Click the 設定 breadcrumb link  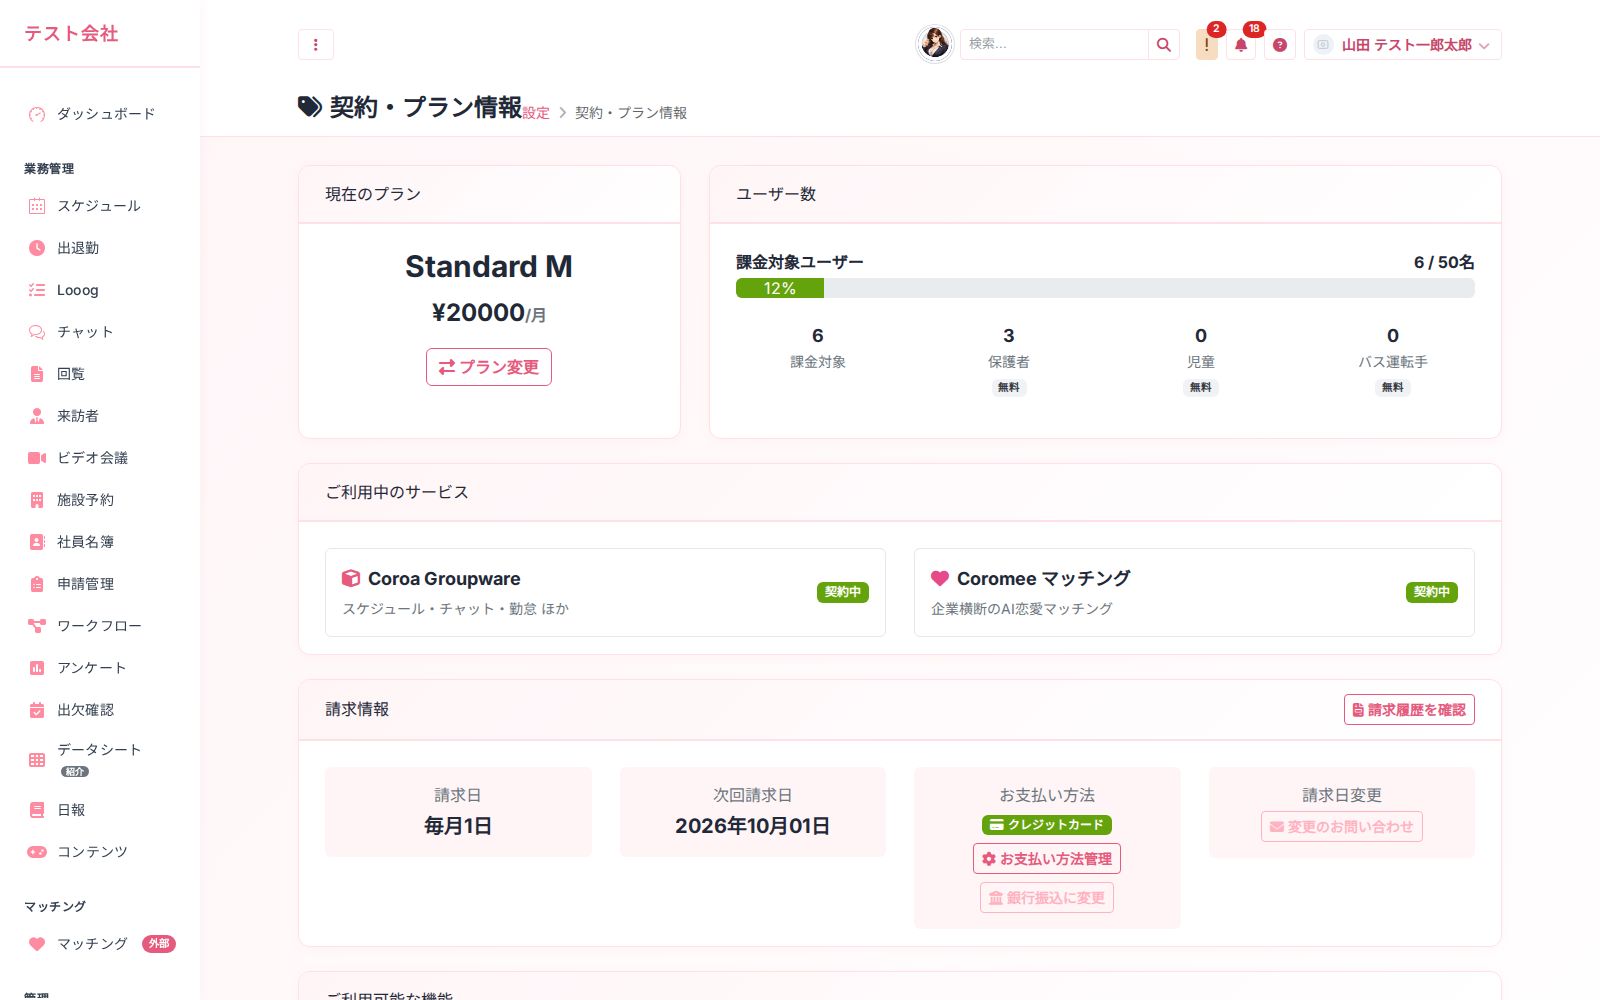(x=536, y=113)
